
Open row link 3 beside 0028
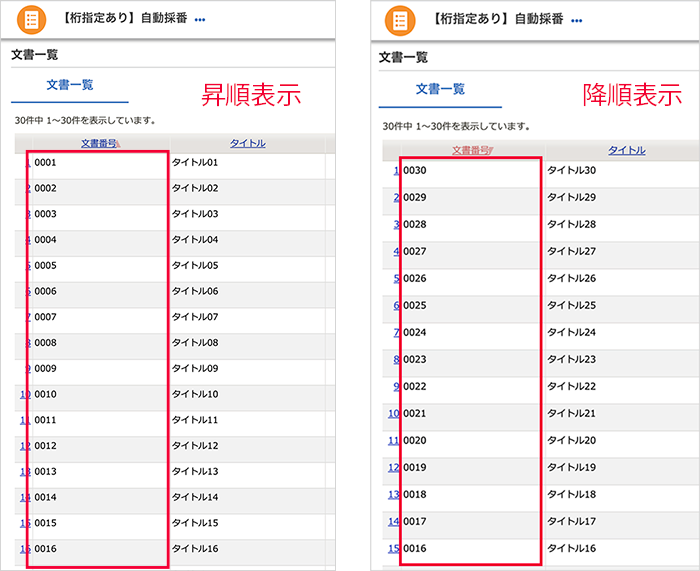click(396, 224)
